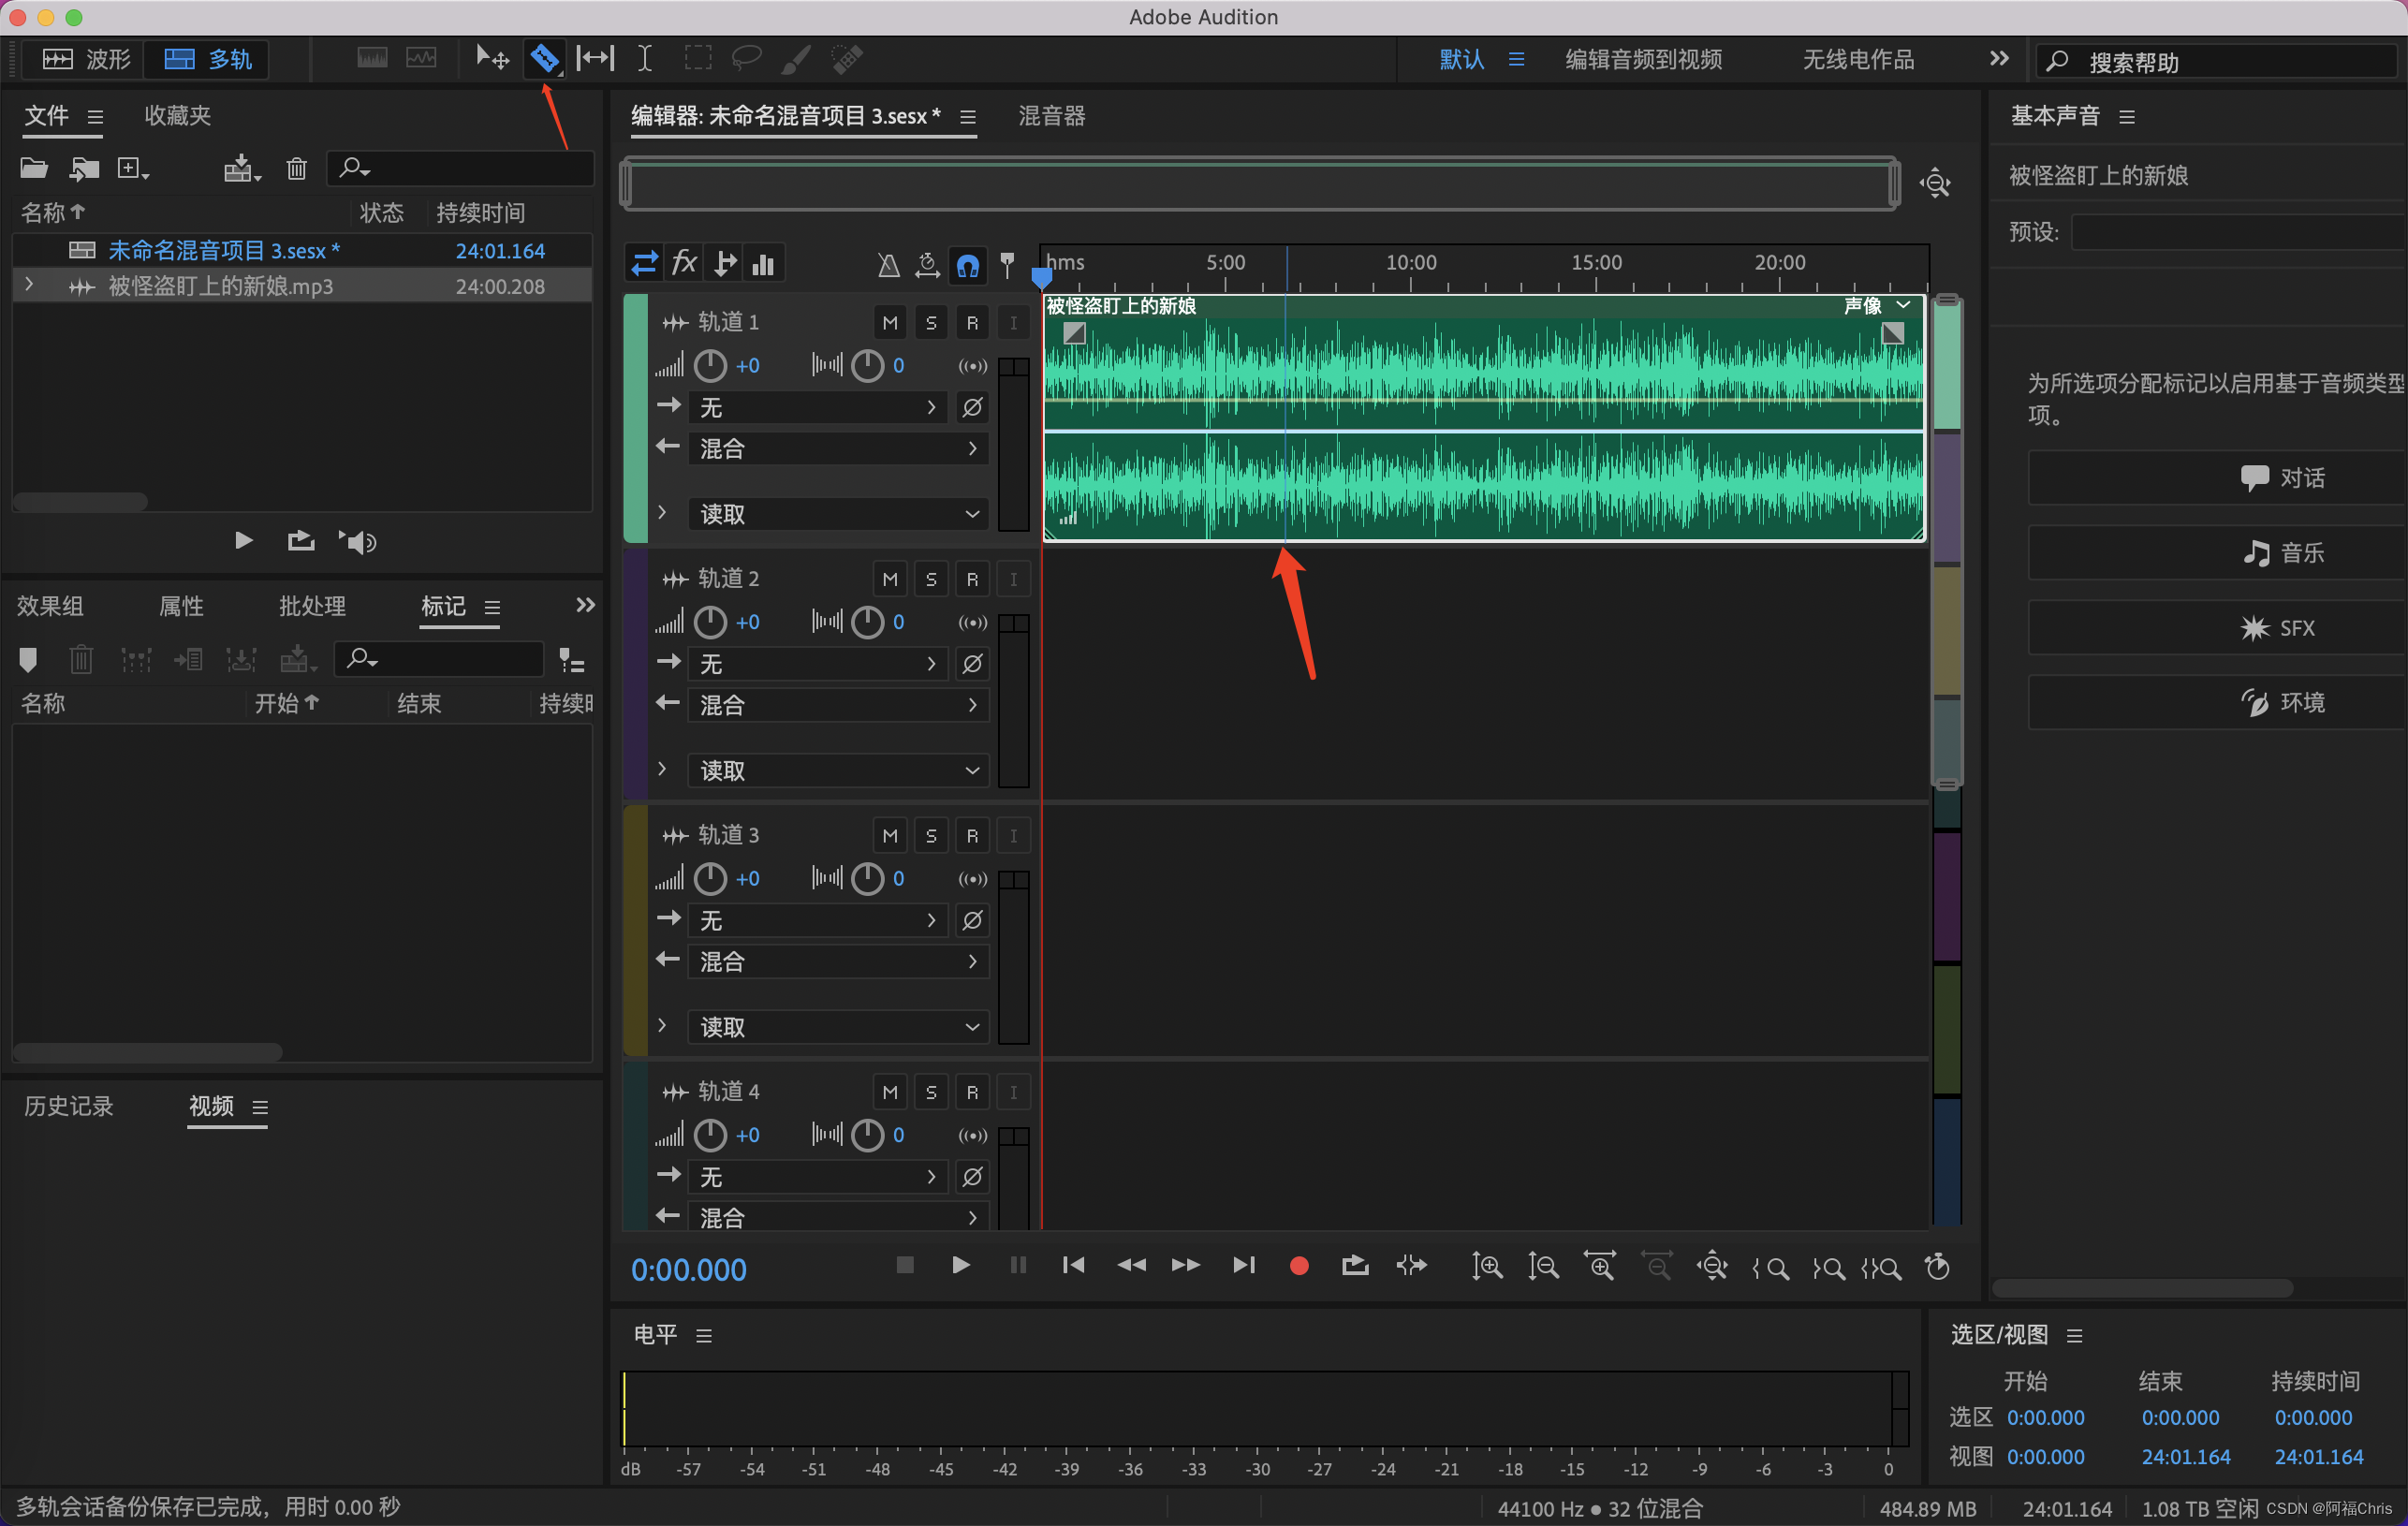Click the loop playback icon in transport

coord(1355,1265)
